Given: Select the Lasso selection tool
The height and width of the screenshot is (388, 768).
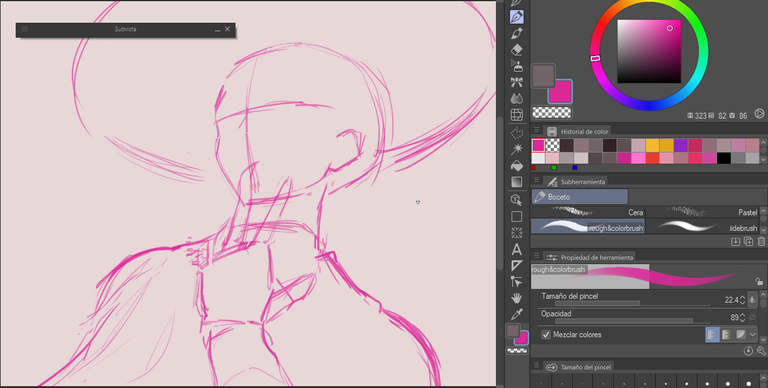Looking at the screenshot, I should [x=516, y=133].
